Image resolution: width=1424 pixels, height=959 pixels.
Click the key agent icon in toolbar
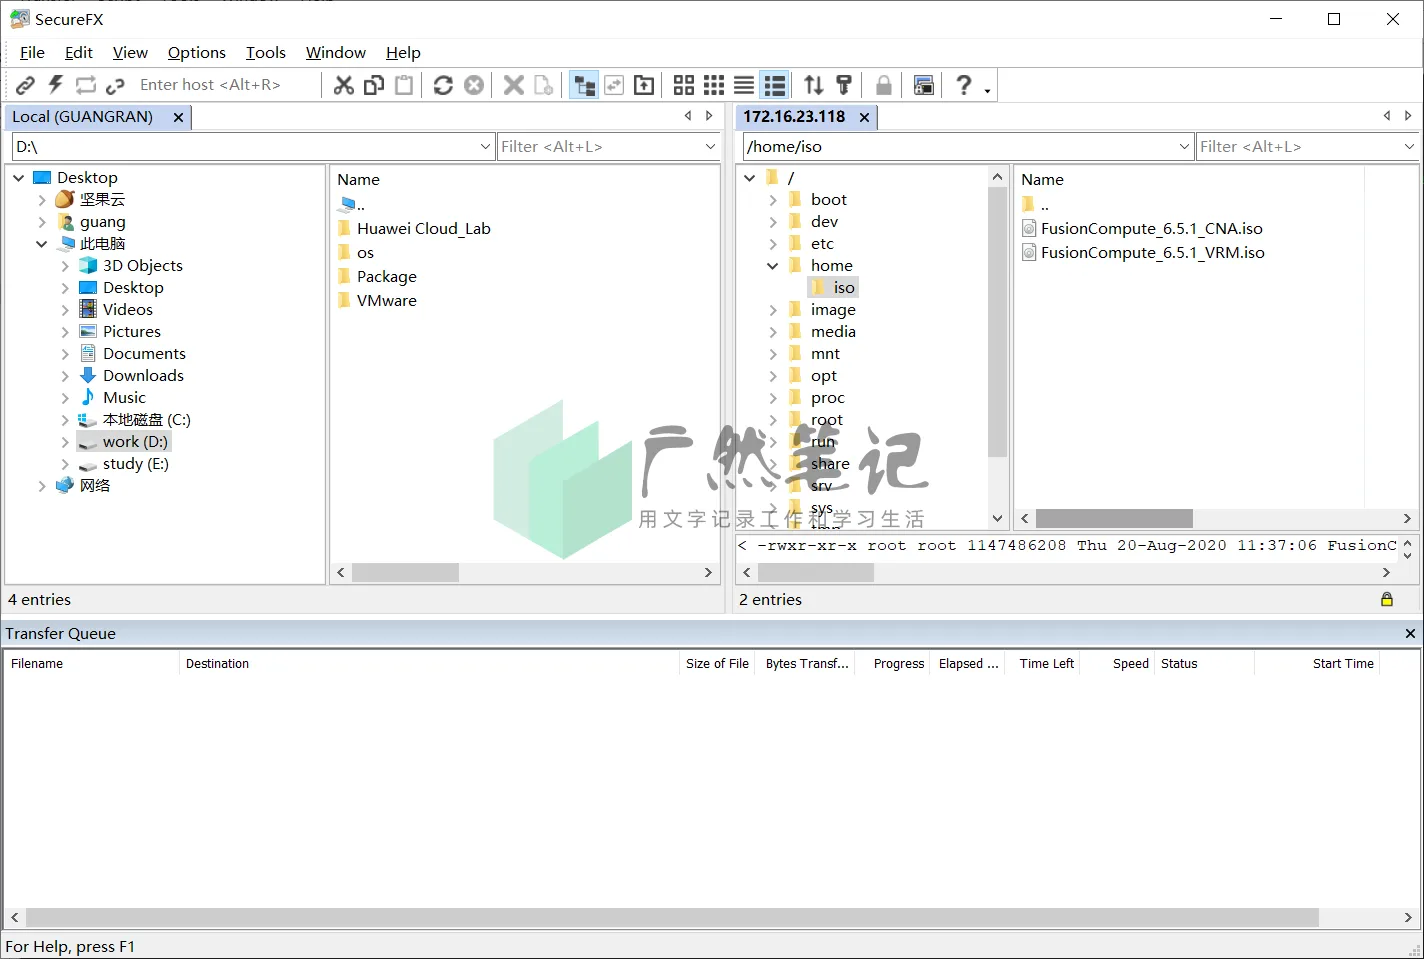844,85
